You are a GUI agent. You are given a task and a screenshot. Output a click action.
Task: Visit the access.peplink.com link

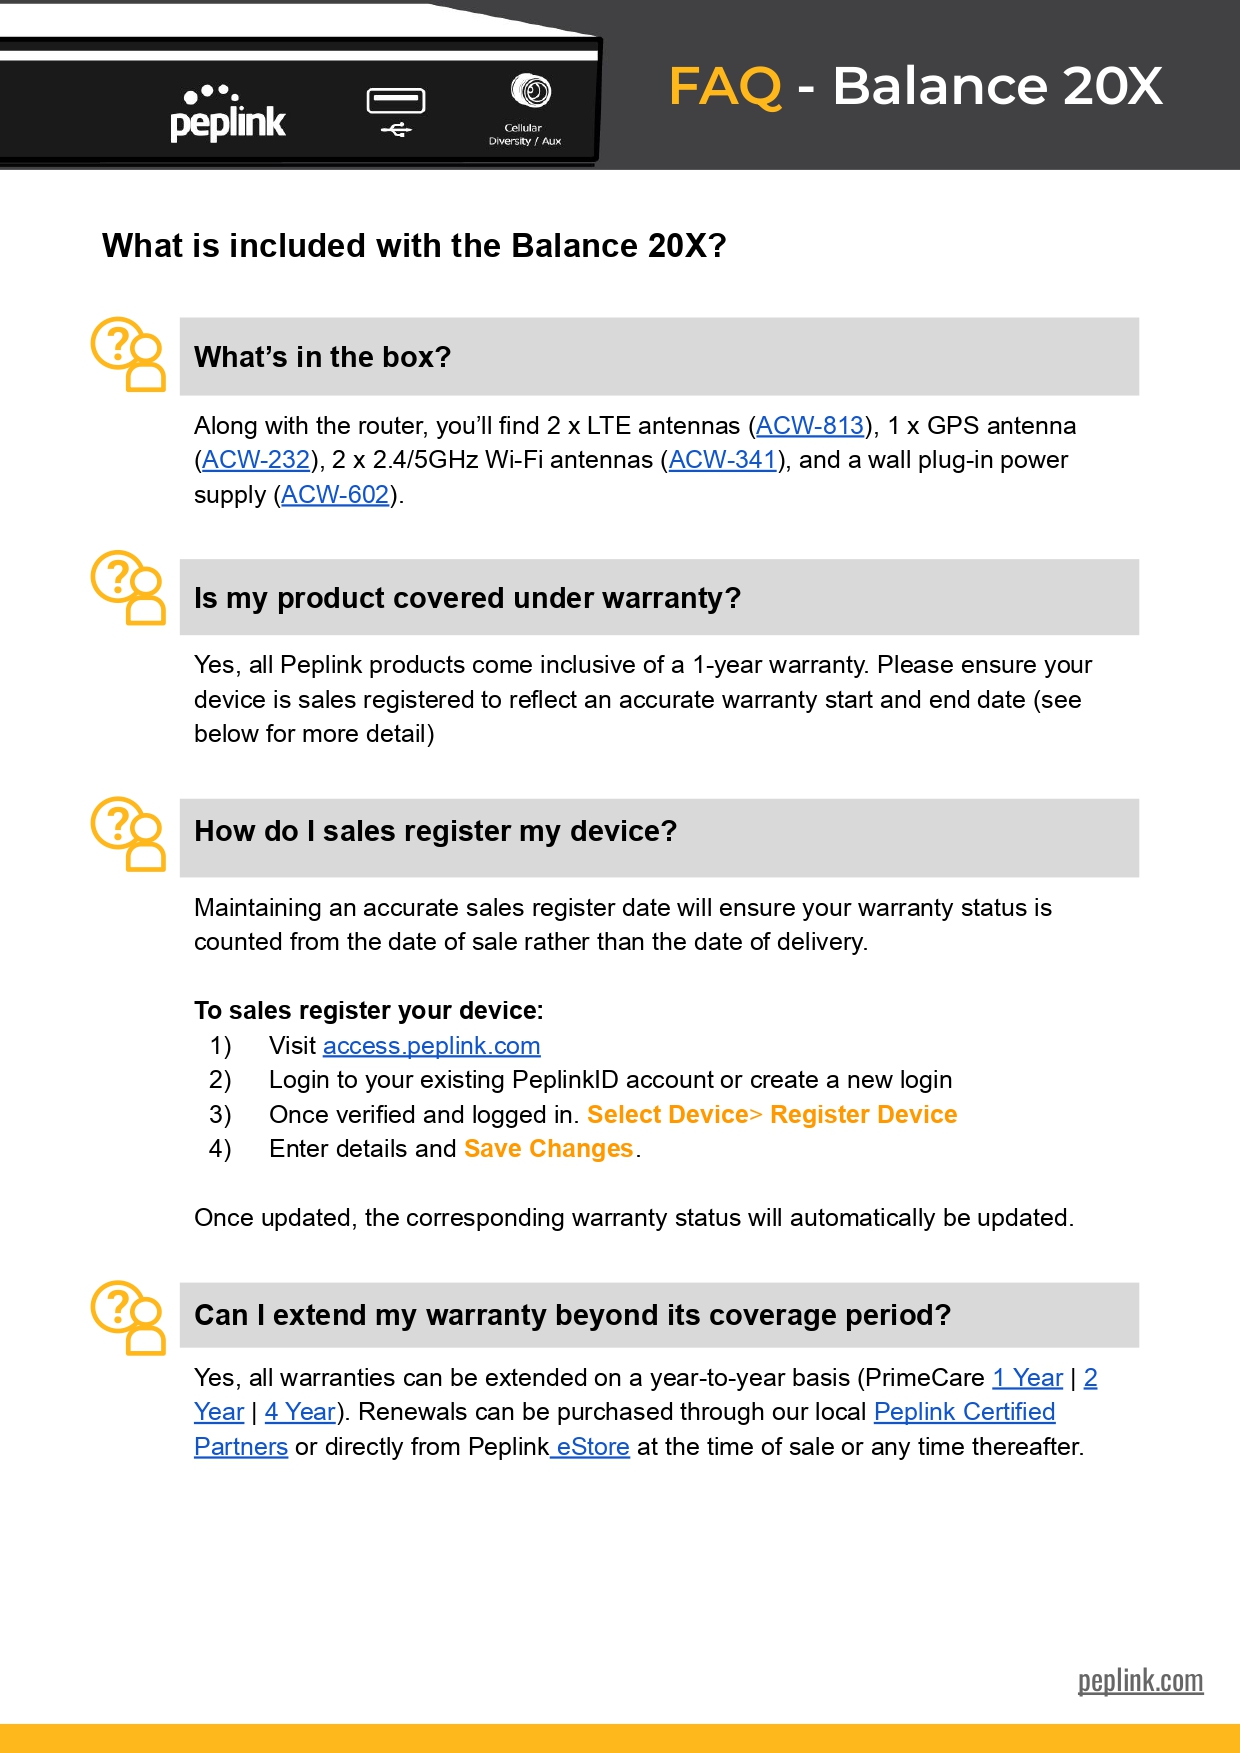tap(431, 1046)
